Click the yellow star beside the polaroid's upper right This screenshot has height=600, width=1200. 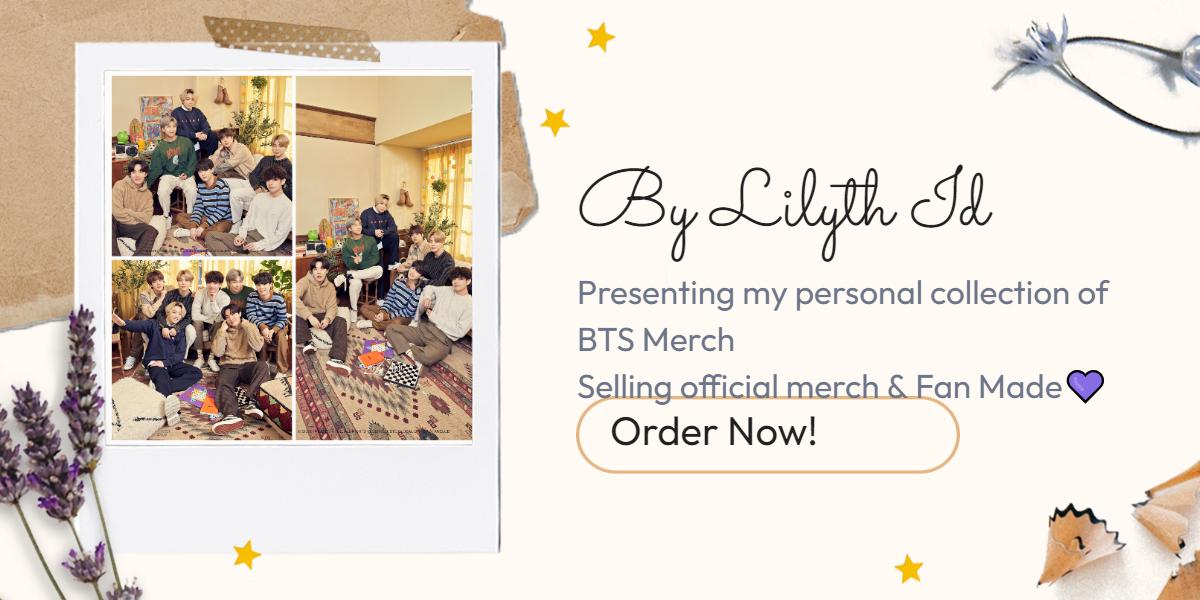click(x=554, y=122)
